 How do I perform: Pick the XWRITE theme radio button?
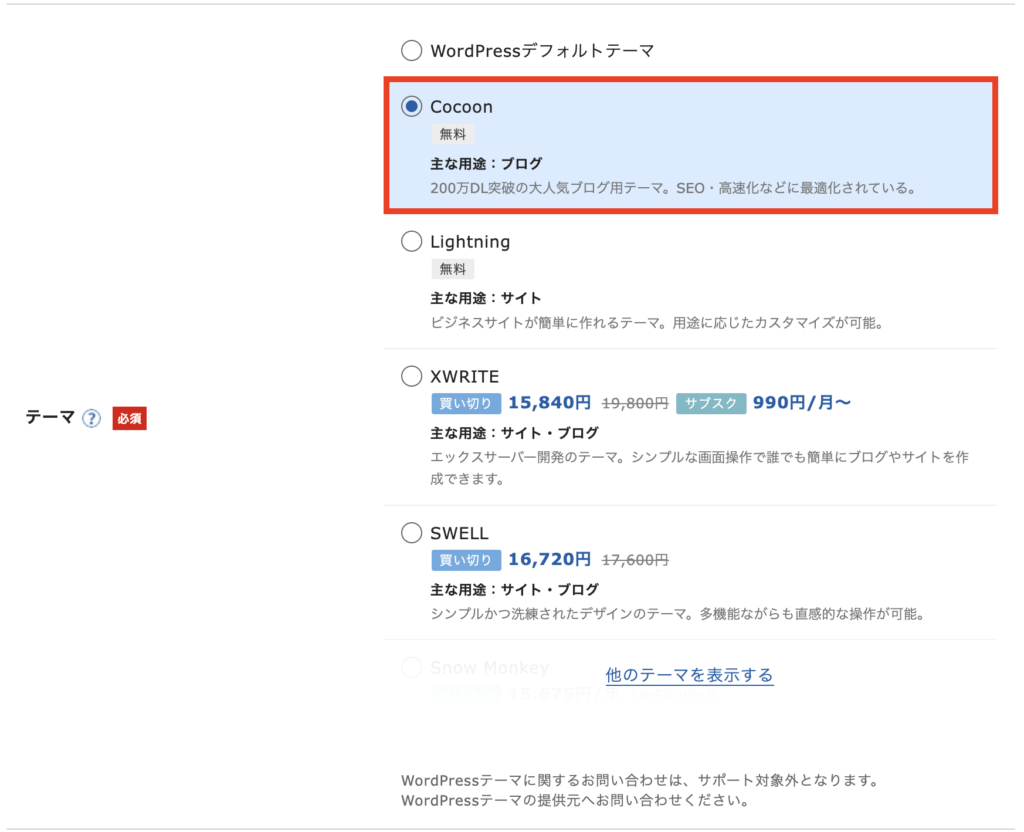411,376
